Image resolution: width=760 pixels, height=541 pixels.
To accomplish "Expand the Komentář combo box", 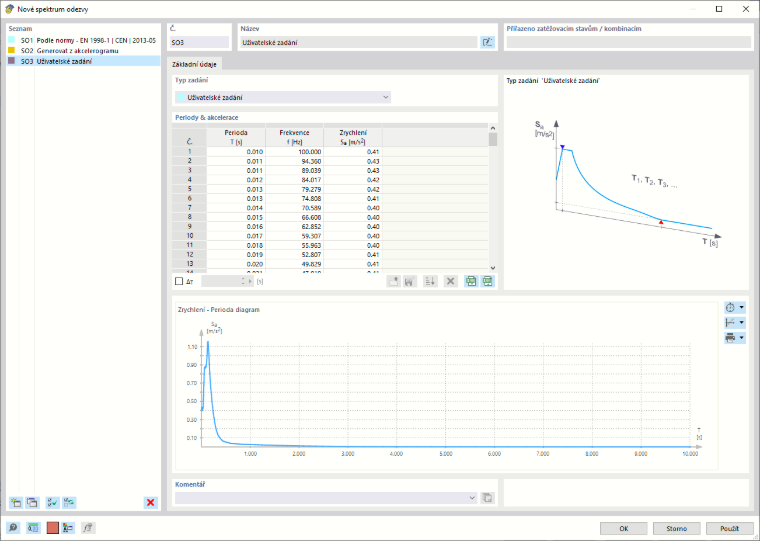I will tap(473, 498).
